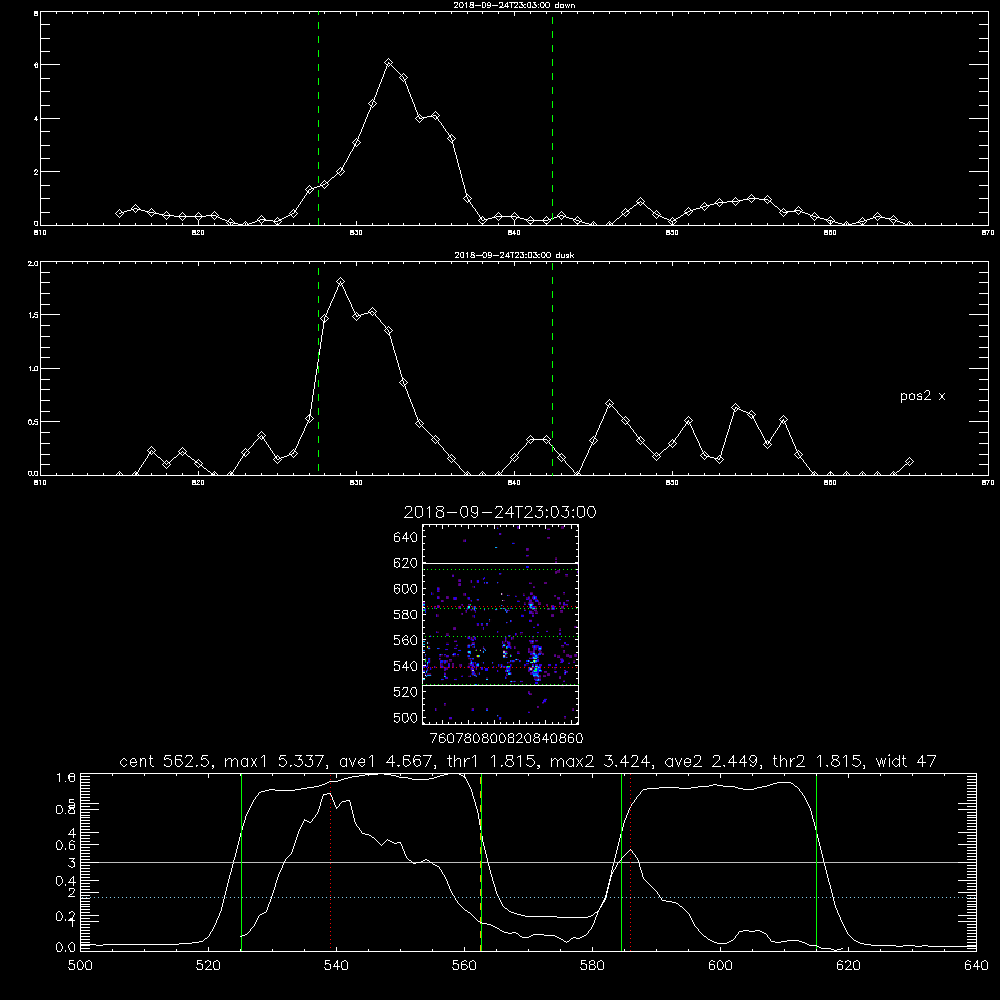Click the '620' label on the heatmap y-axis
Image resolution: width=1000 pixels, height=1000 pixels.
tap(406, 563)
